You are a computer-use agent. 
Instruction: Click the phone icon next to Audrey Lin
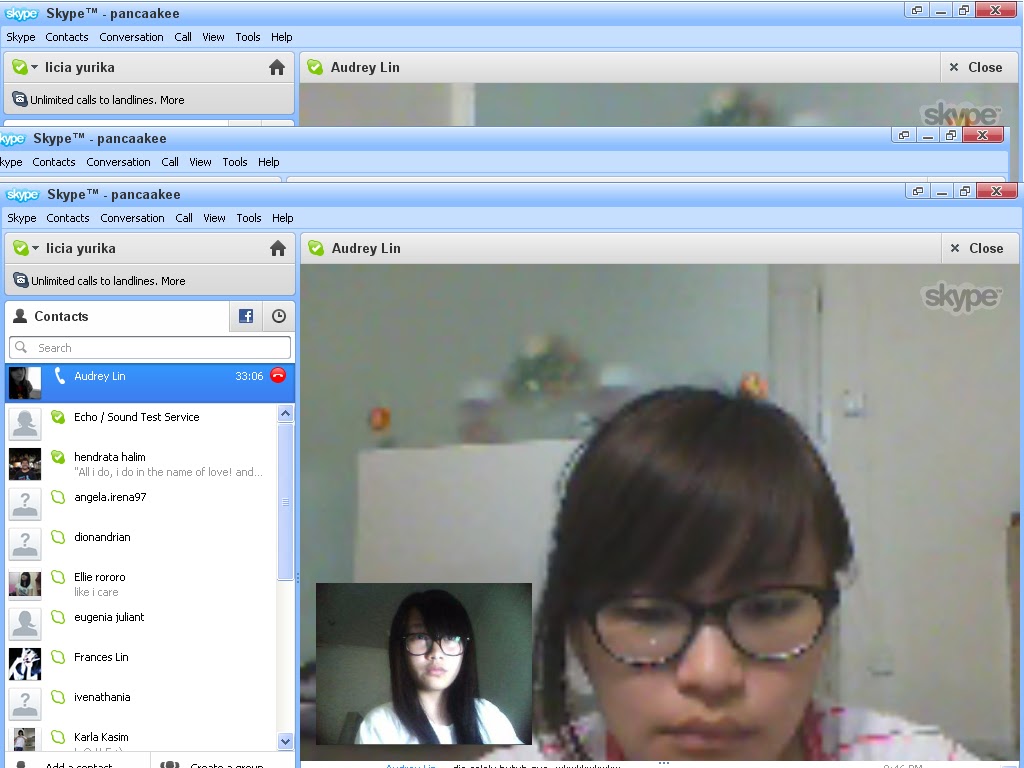(x=59, y=376)
